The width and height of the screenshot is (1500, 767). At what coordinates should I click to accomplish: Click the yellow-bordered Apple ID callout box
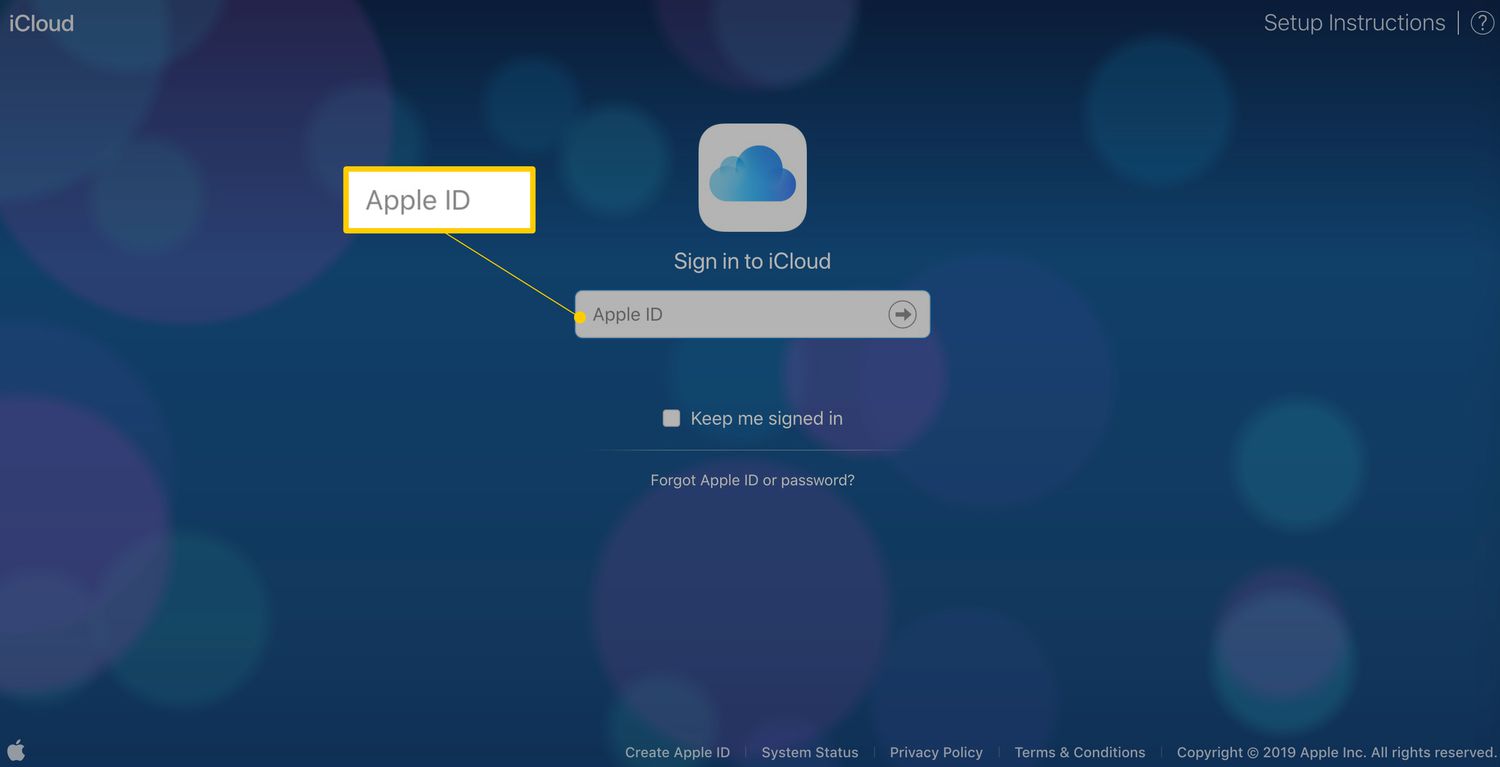[x=439, y=200]
